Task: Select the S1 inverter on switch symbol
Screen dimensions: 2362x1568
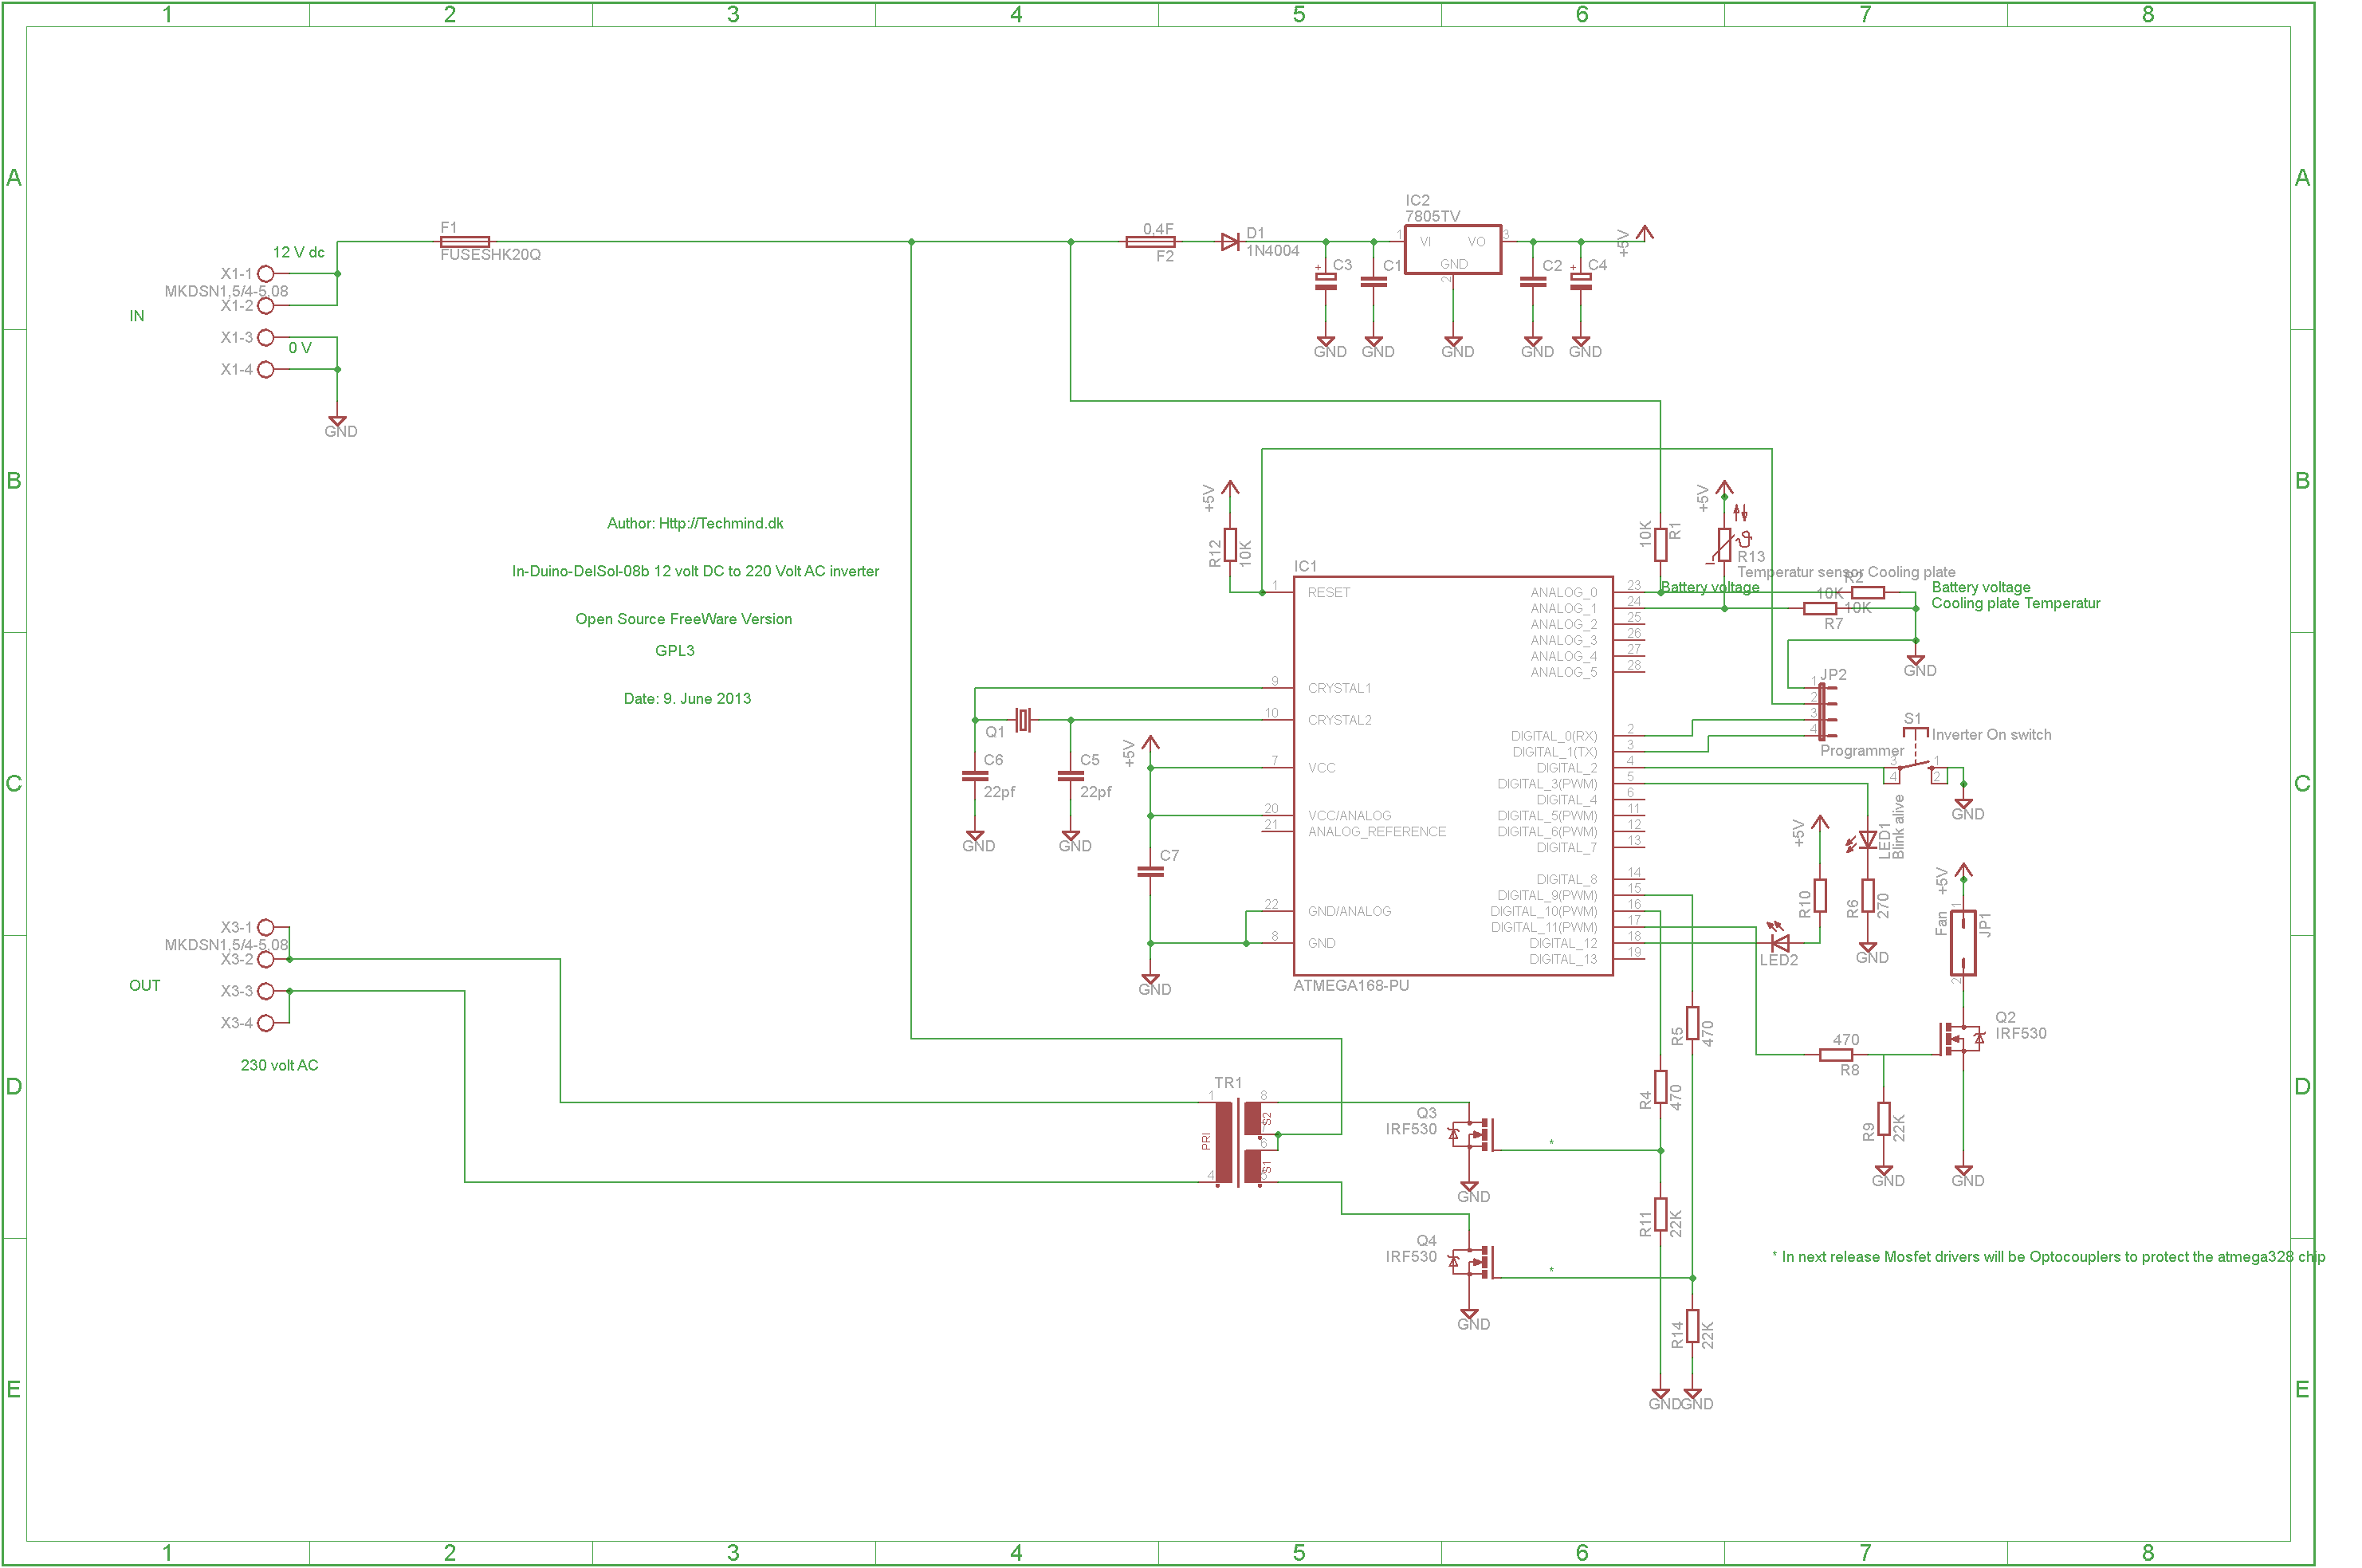Action: 1915,765
